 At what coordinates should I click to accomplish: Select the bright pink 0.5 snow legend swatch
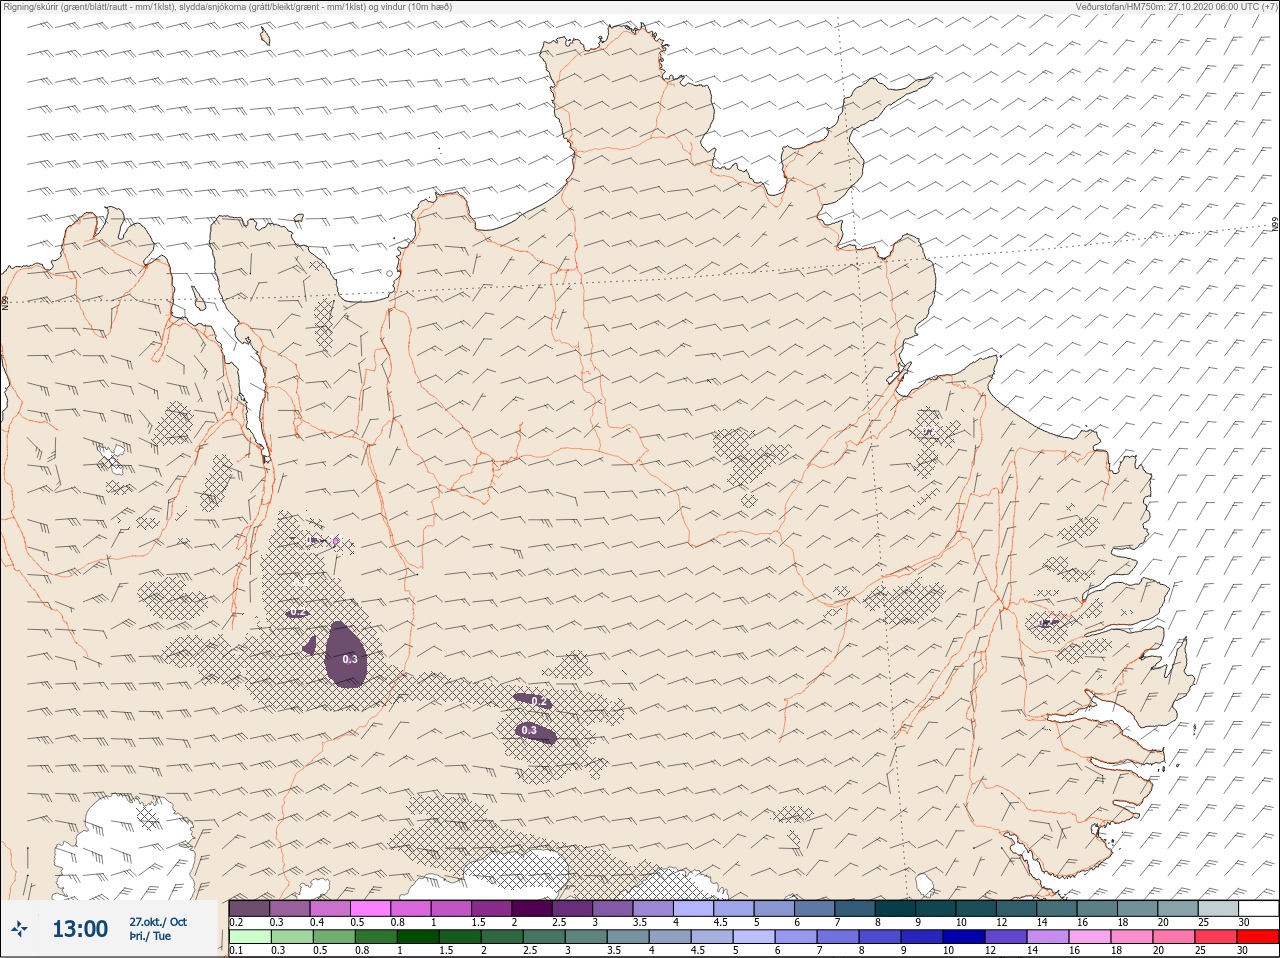click(x=371, y=908)
